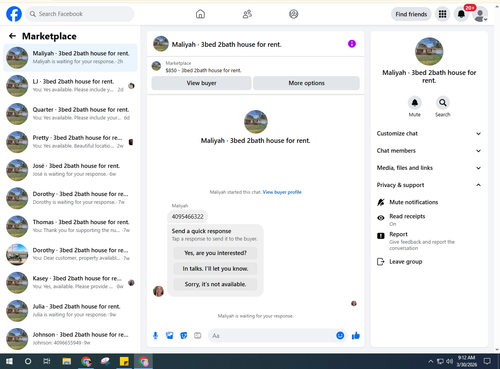Open the Groups icon in top navigation
This screenshot has height=369, width=500.
[294, 14]
